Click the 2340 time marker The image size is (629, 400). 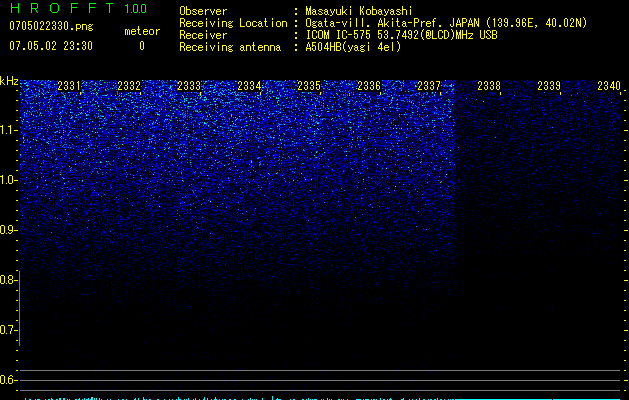609,86
